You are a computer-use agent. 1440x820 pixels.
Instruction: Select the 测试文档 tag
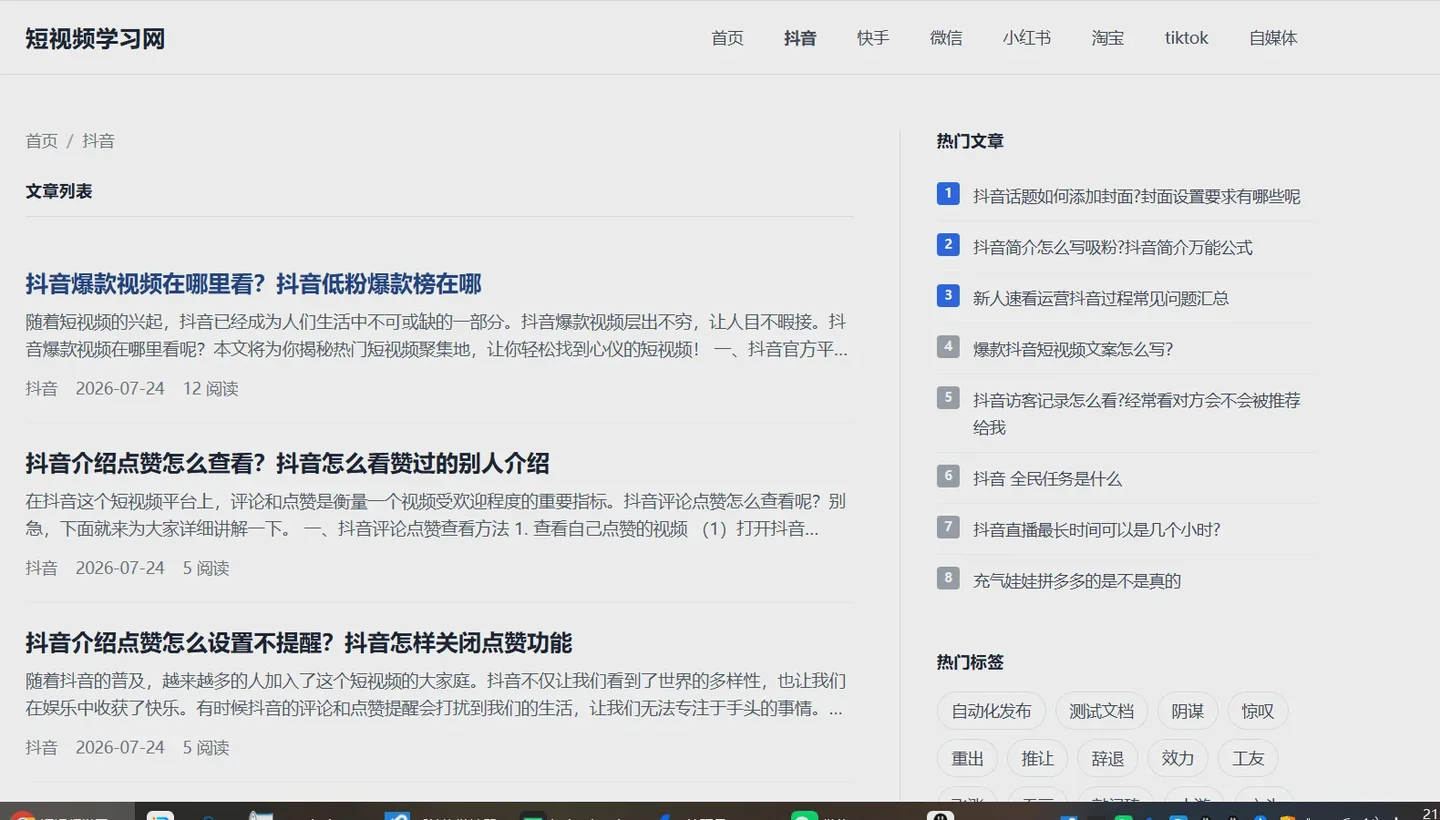coord(1102,711)
